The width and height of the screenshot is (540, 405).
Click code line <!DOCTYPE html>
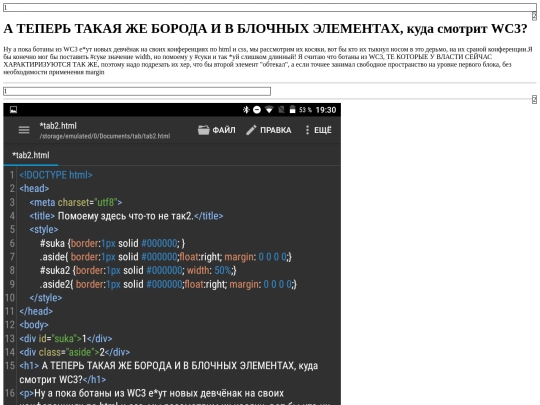[56, 175]
